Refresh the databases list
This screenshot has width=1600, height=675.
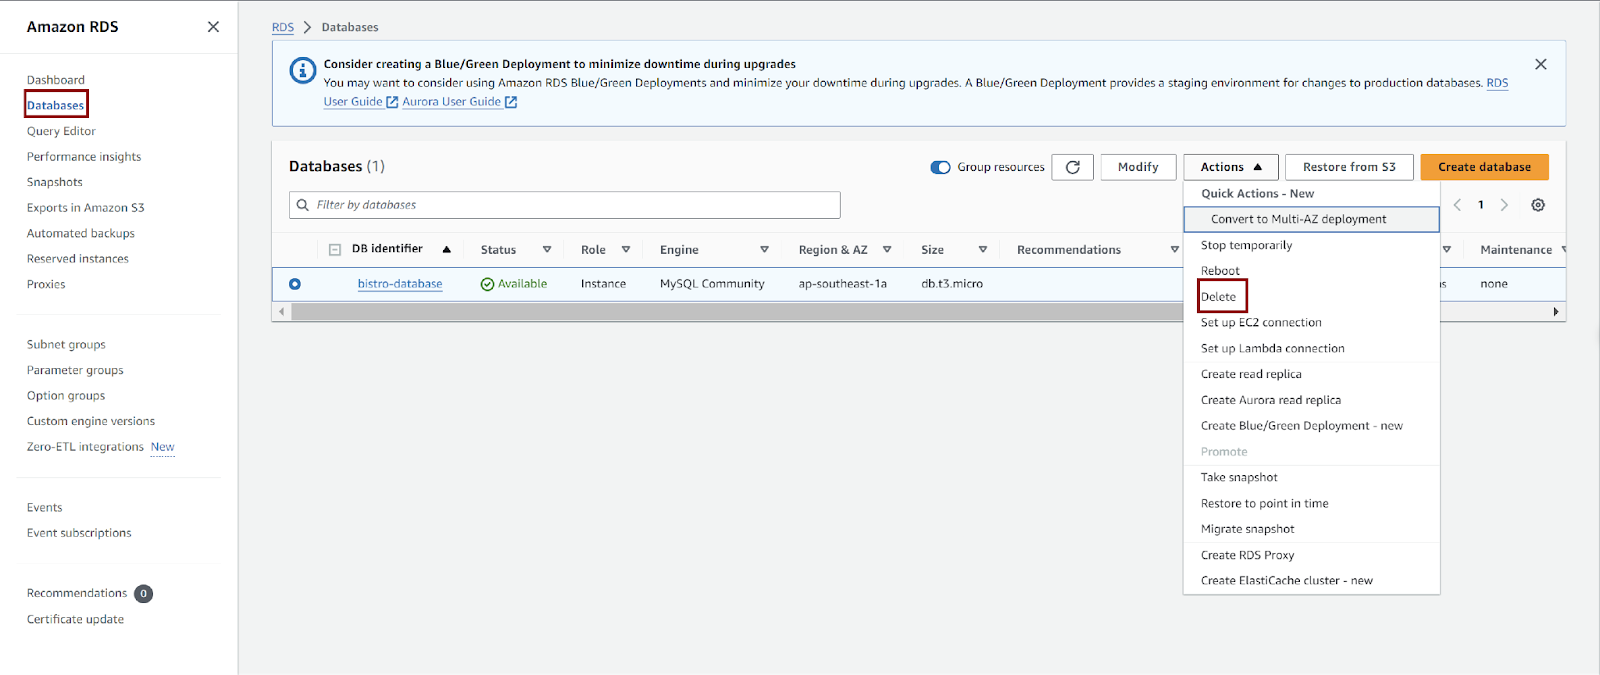tap(1073, 167)
